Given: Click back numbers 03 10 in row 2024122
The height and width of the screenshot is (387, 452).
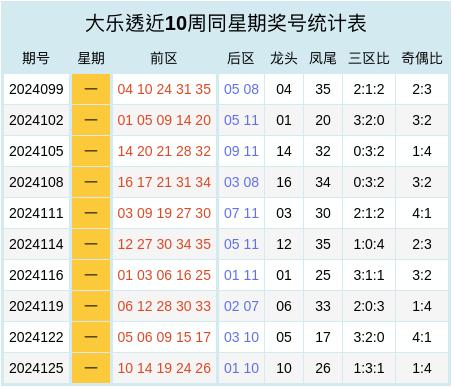Looking at the screenshot, I should 241,337.
